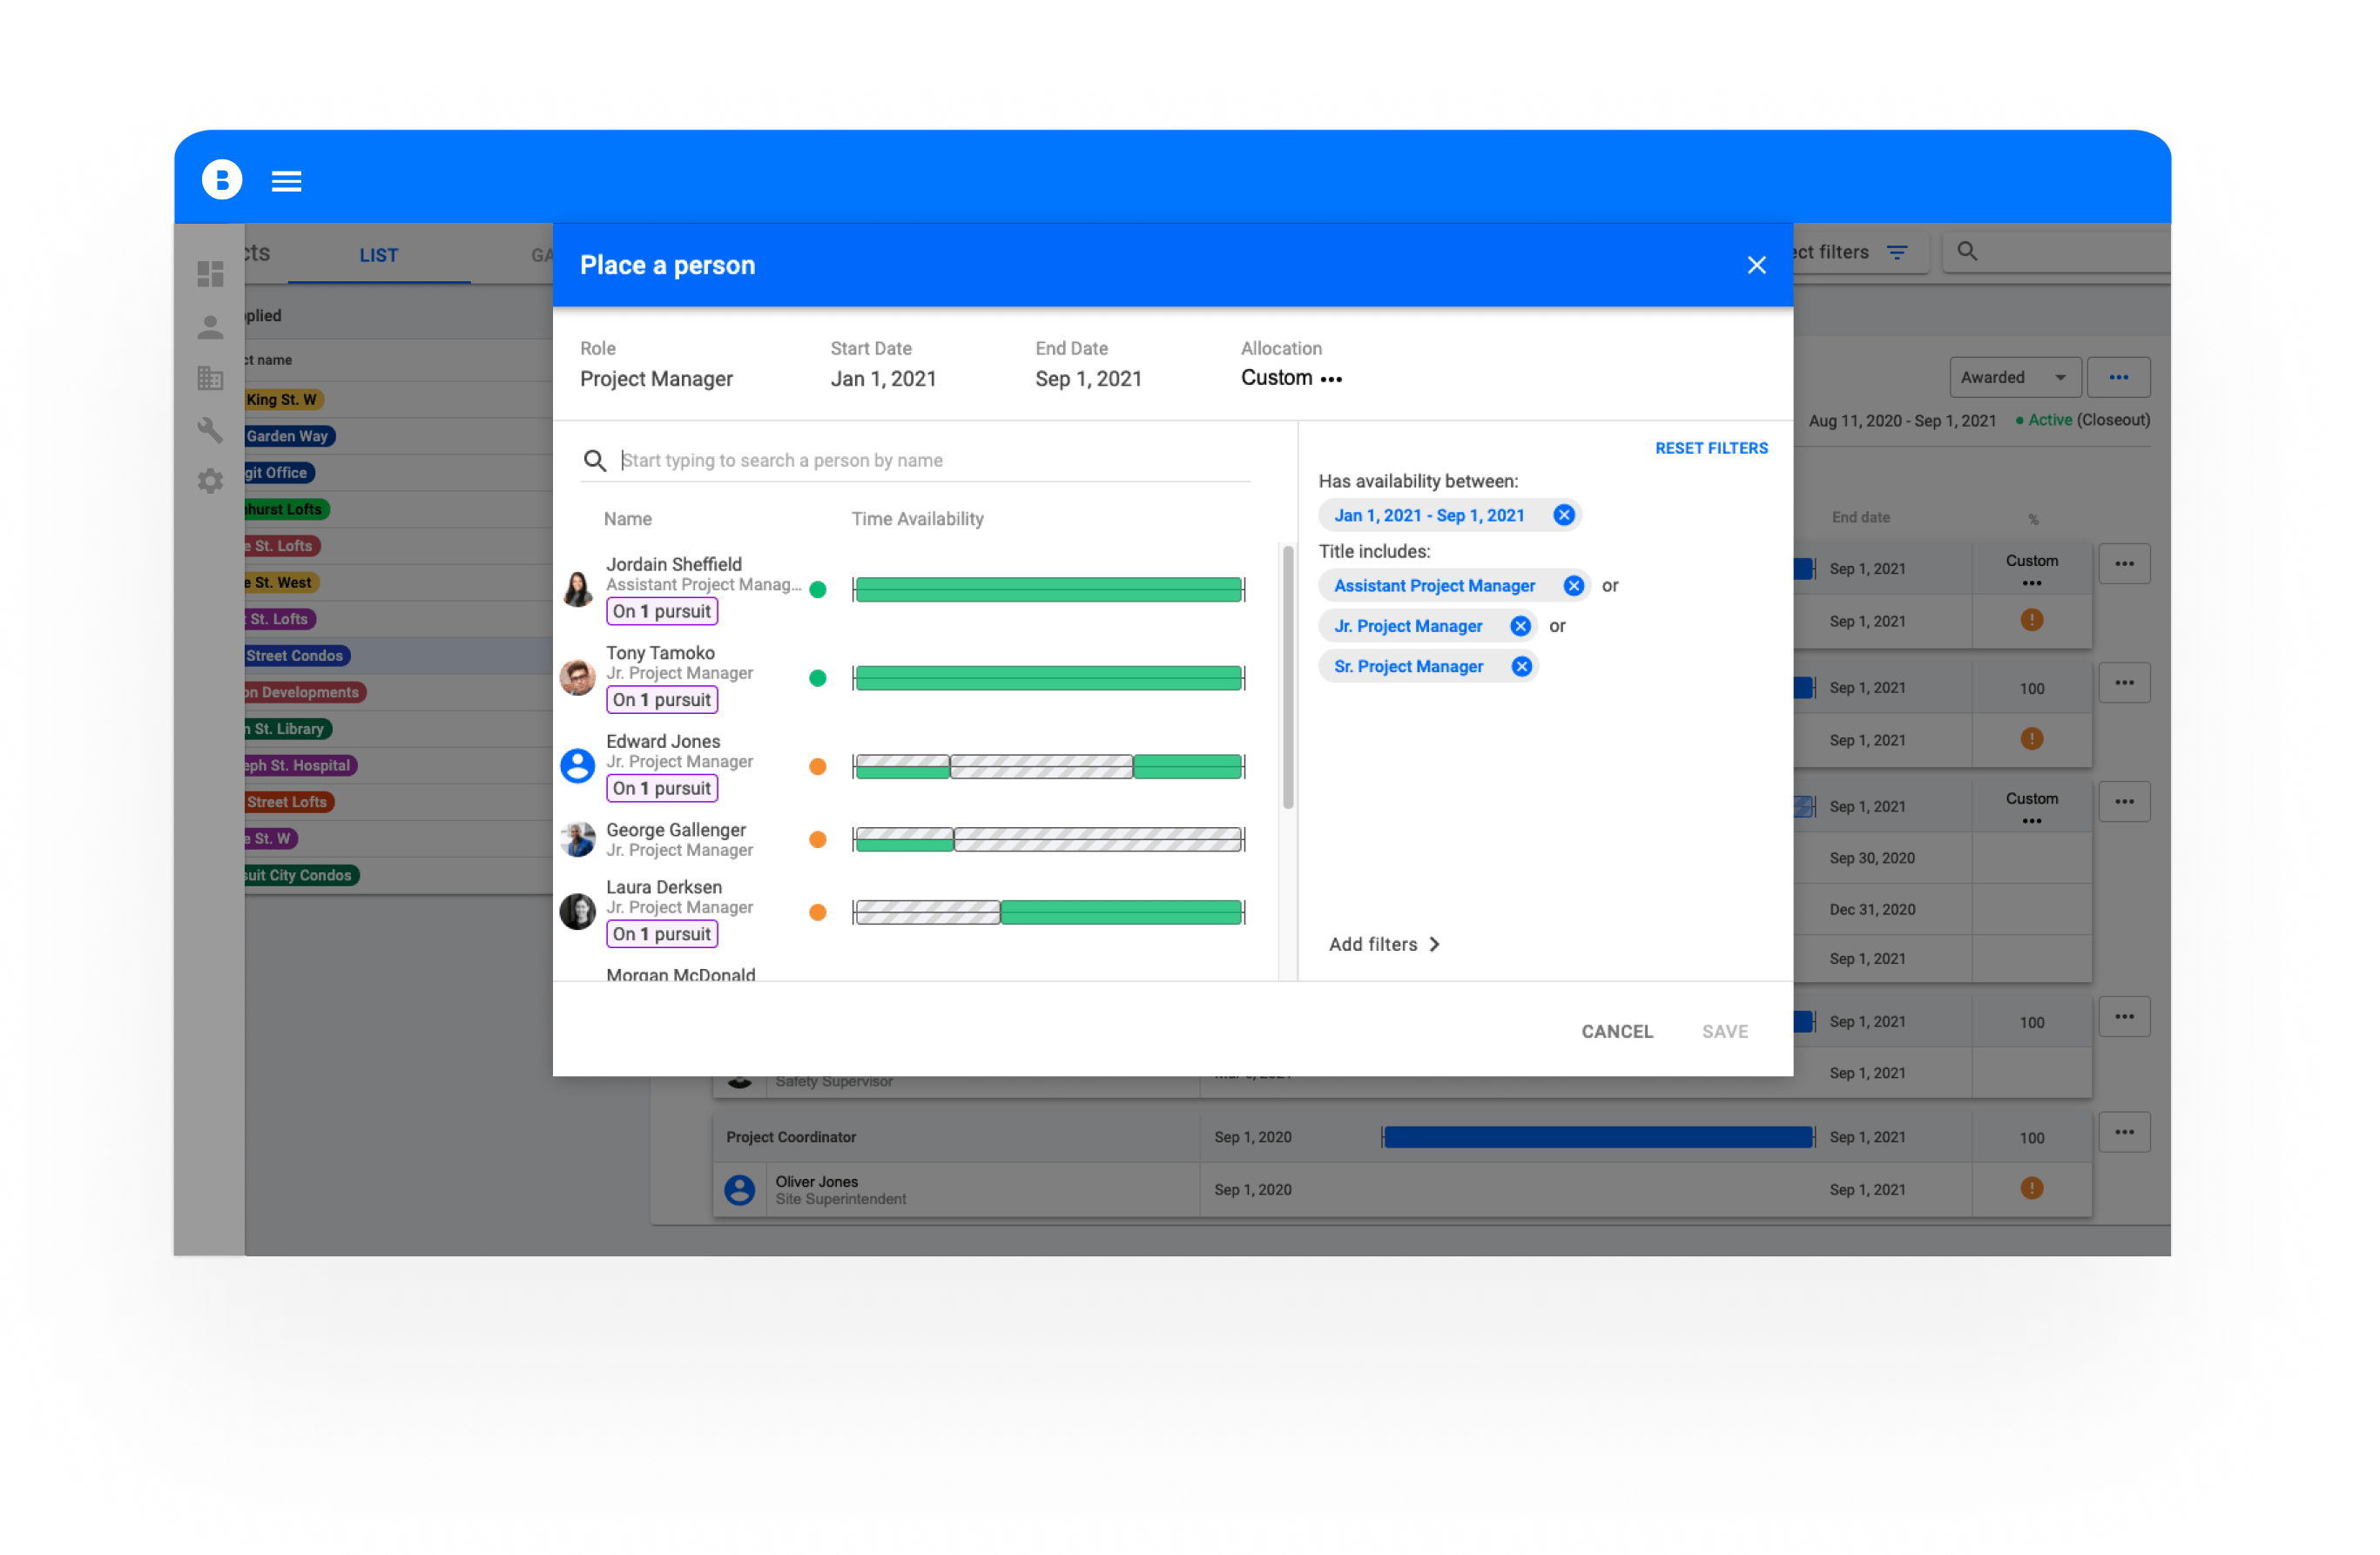
Task: Click the Start Date value Jan 1, 2021
Action: (x=883, y=379)
